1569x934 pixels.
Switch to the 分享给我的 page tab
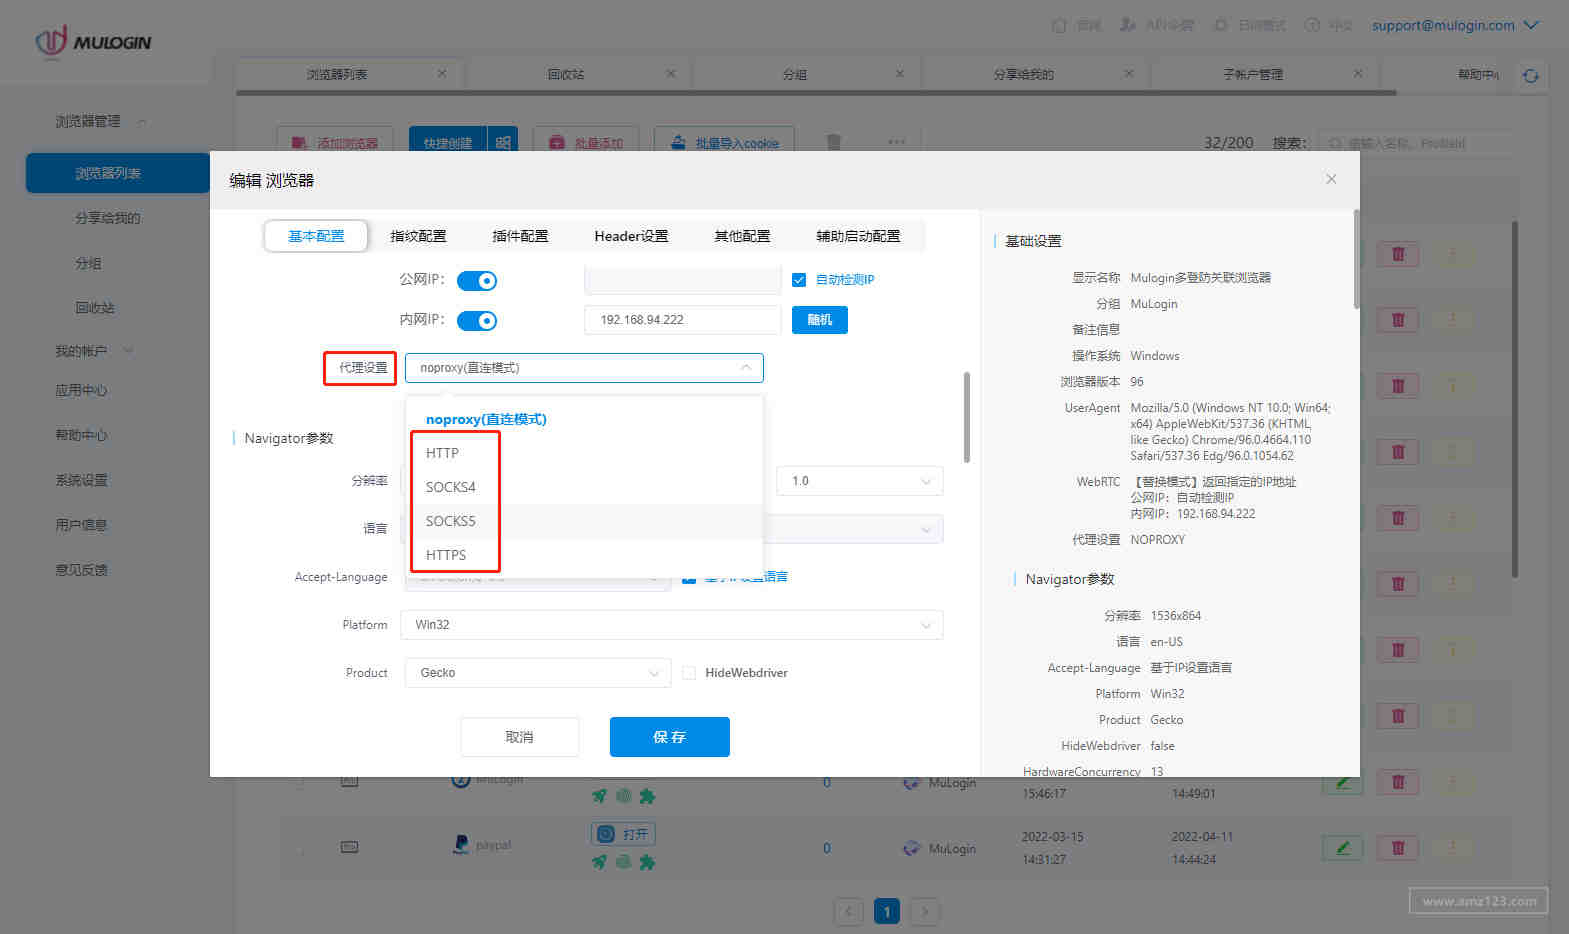(1024, 74)
